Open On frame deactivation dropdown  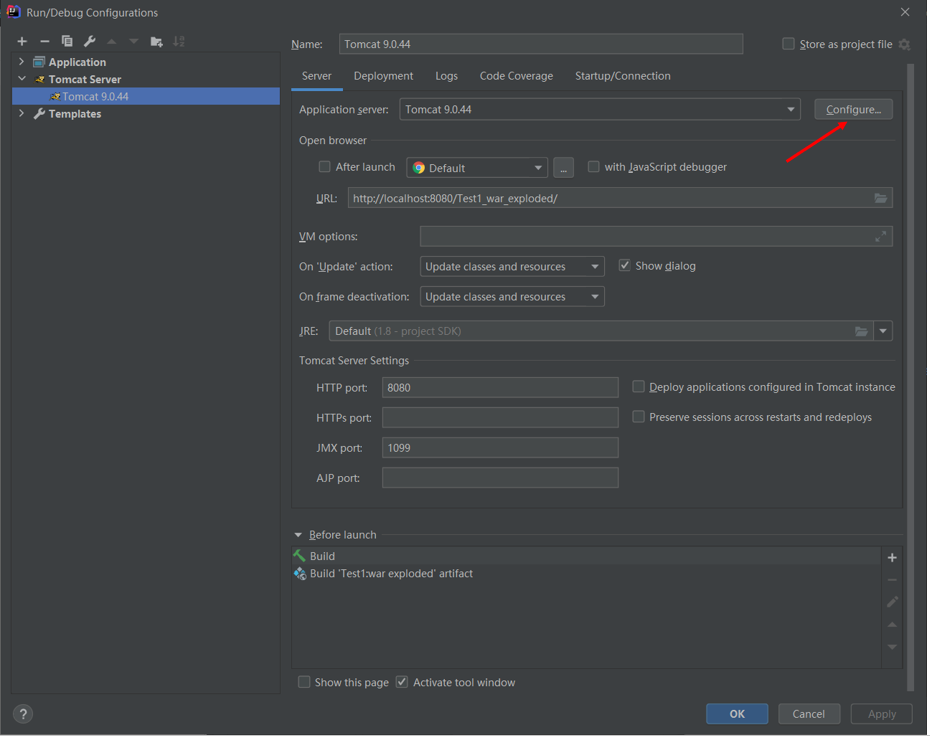click(x=512, y=297)
